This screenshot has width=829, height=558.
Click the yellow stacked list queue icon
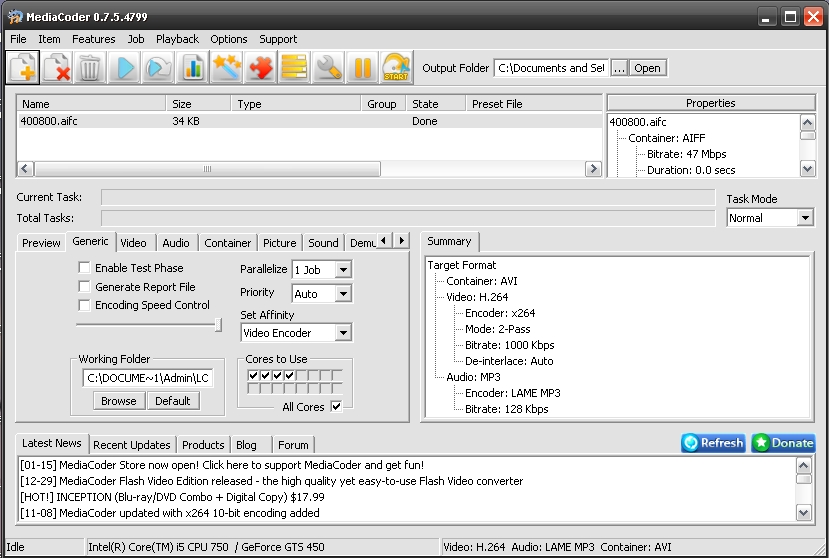pyautogui.click(x=294, y=68)
